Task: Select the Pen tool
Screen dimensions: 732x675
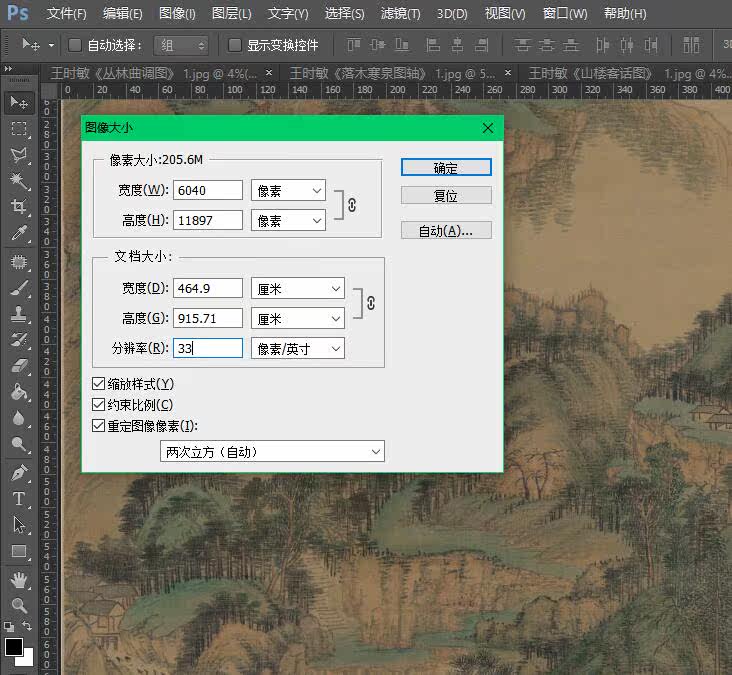Action: [19, 473]
